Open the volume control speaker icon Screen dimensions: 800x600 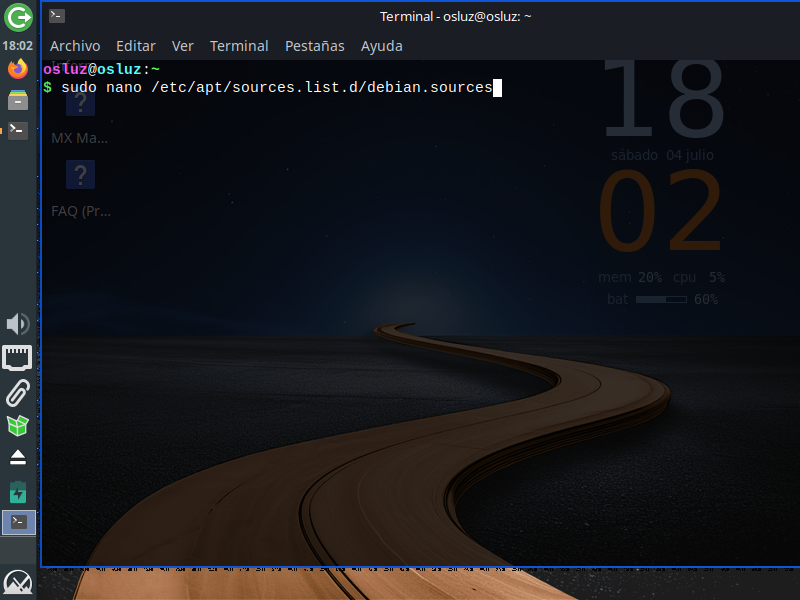pyautogui.click(x=18, y=324)
